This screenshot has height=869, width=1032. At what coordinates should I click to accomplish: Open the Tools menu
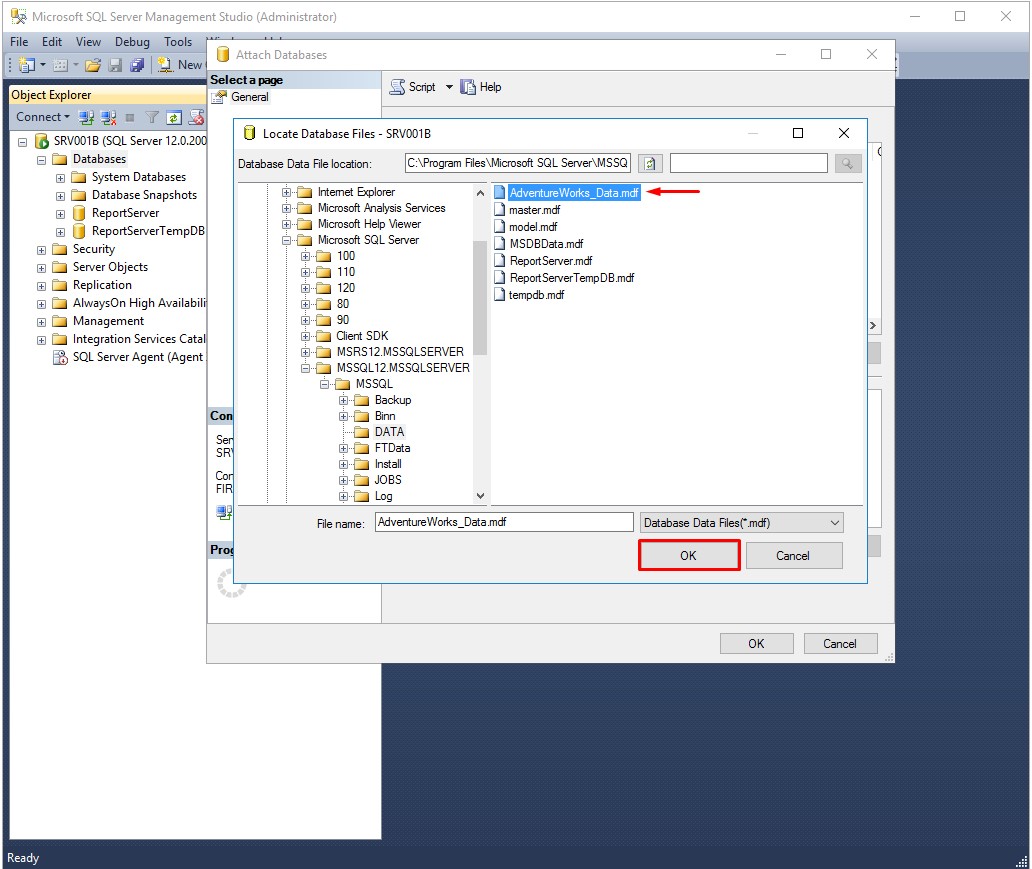(178, 41)
